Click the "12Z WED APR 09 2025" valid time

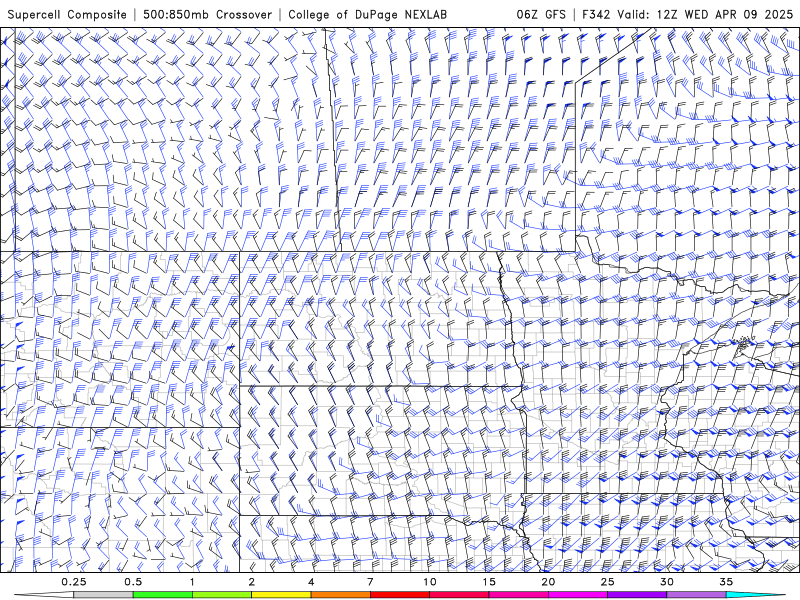tap(724, 14)
